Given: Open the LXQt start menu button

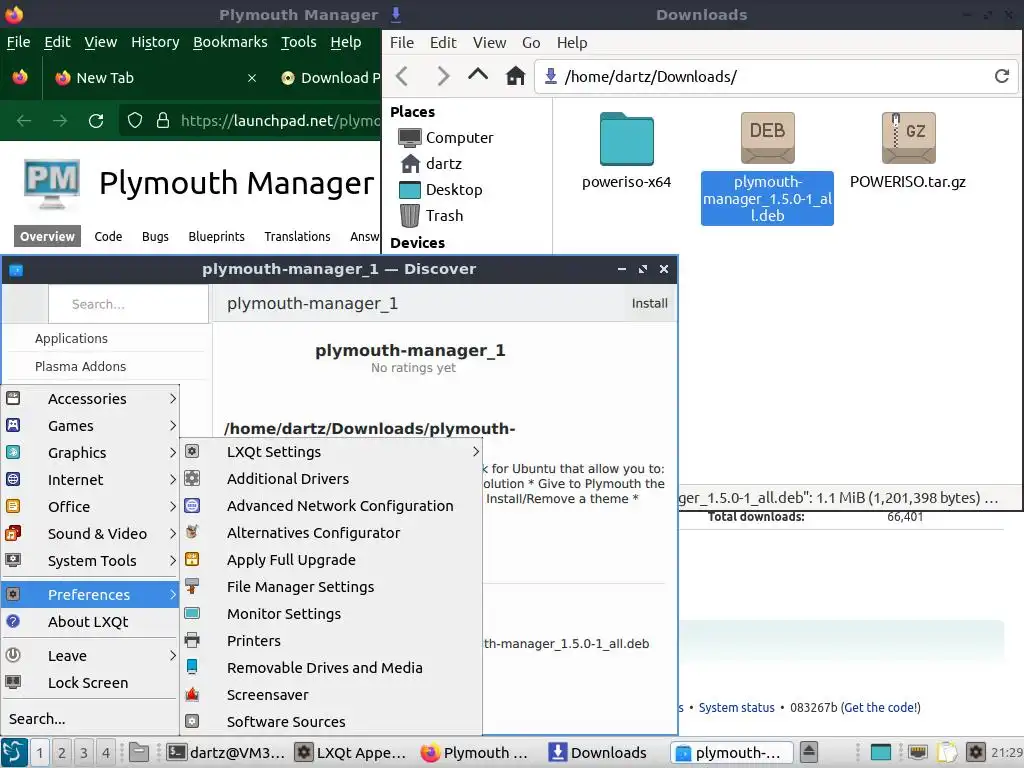Looking at the screenshot, I should pos(14,752).
